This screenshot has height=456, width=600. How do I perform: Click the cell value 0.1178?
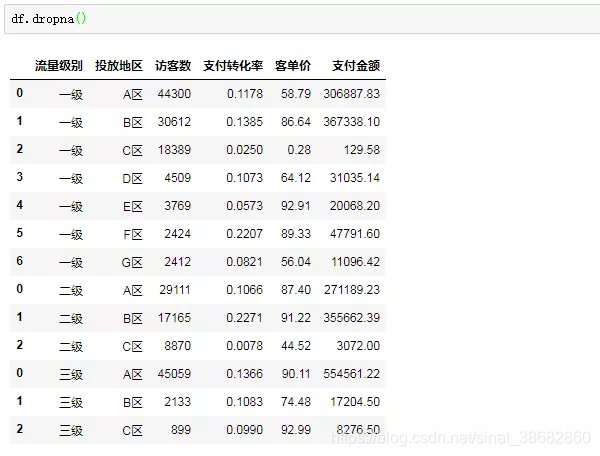pos(245,94)
